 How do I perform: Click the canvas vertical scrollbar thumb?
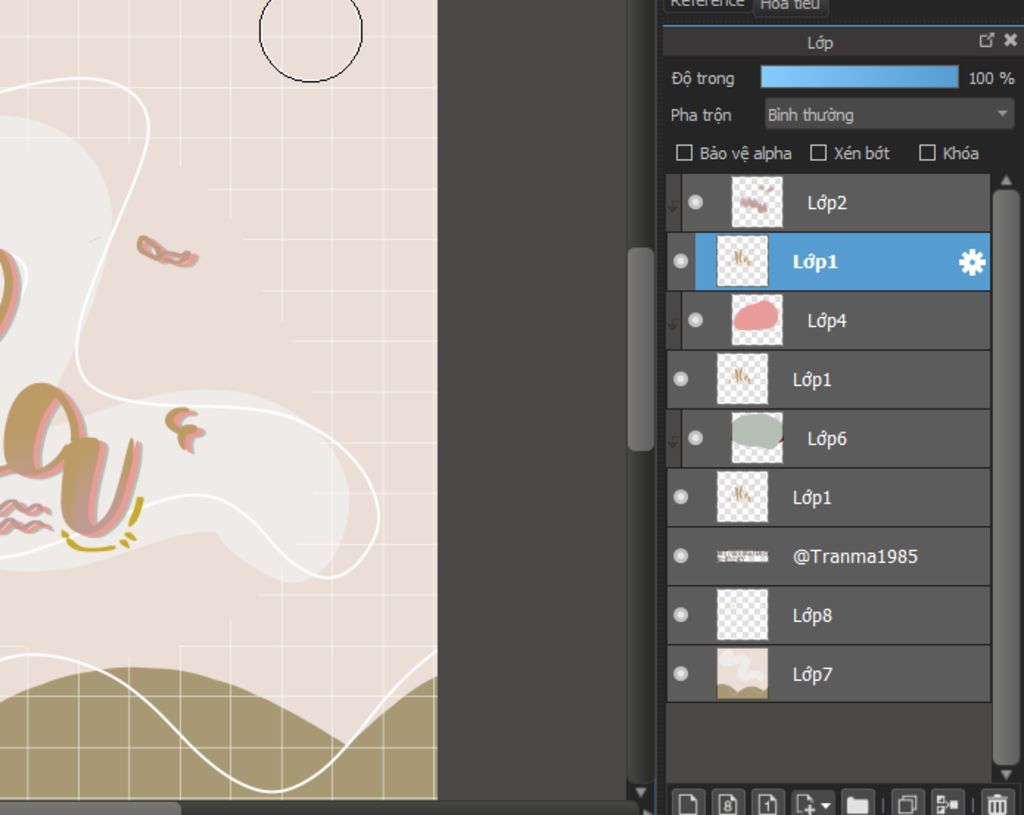click(x=641, y=349)
